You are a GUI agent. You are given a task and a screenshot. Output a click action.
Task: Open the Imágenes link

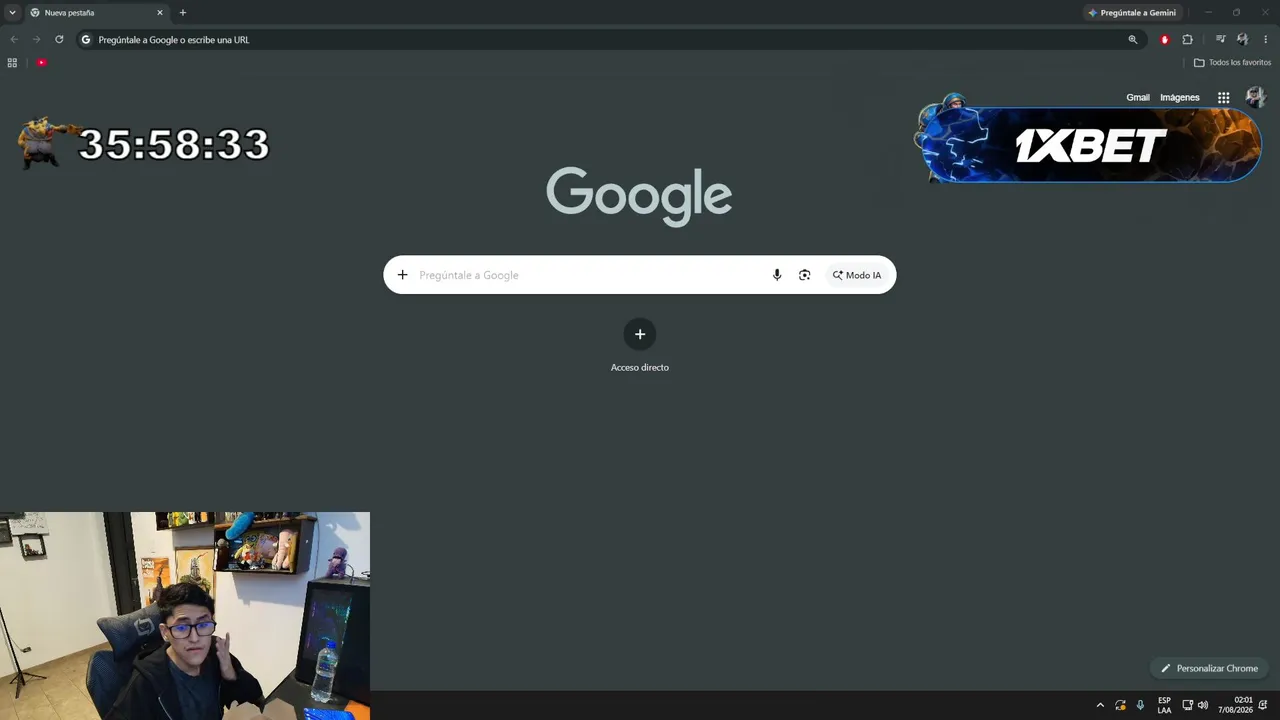pyautogui.click(x=1180, y=98)
